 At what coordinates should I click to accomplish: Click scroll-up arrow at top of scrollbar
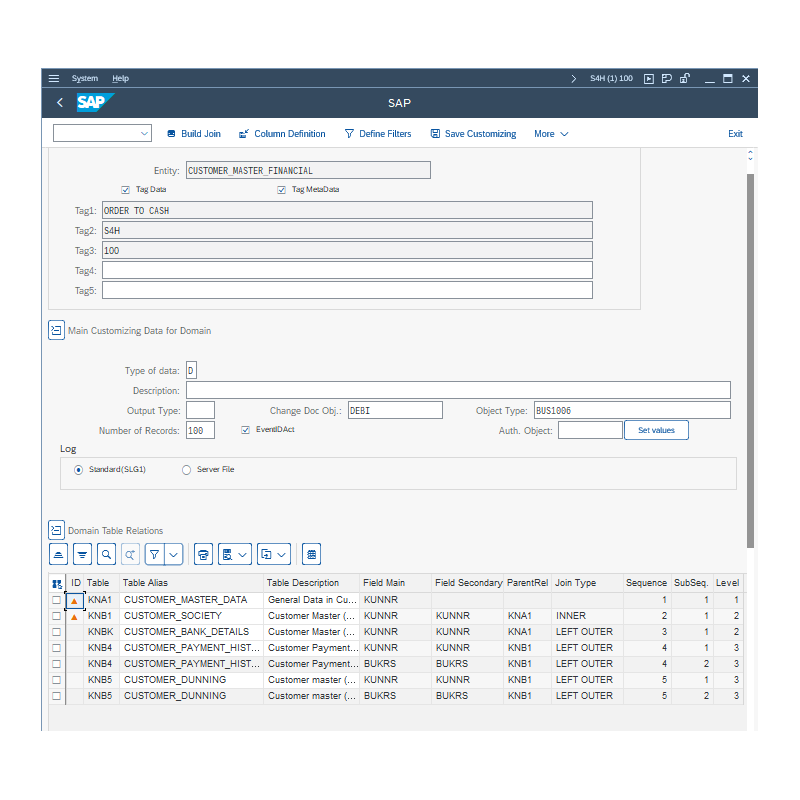point(750,153)
